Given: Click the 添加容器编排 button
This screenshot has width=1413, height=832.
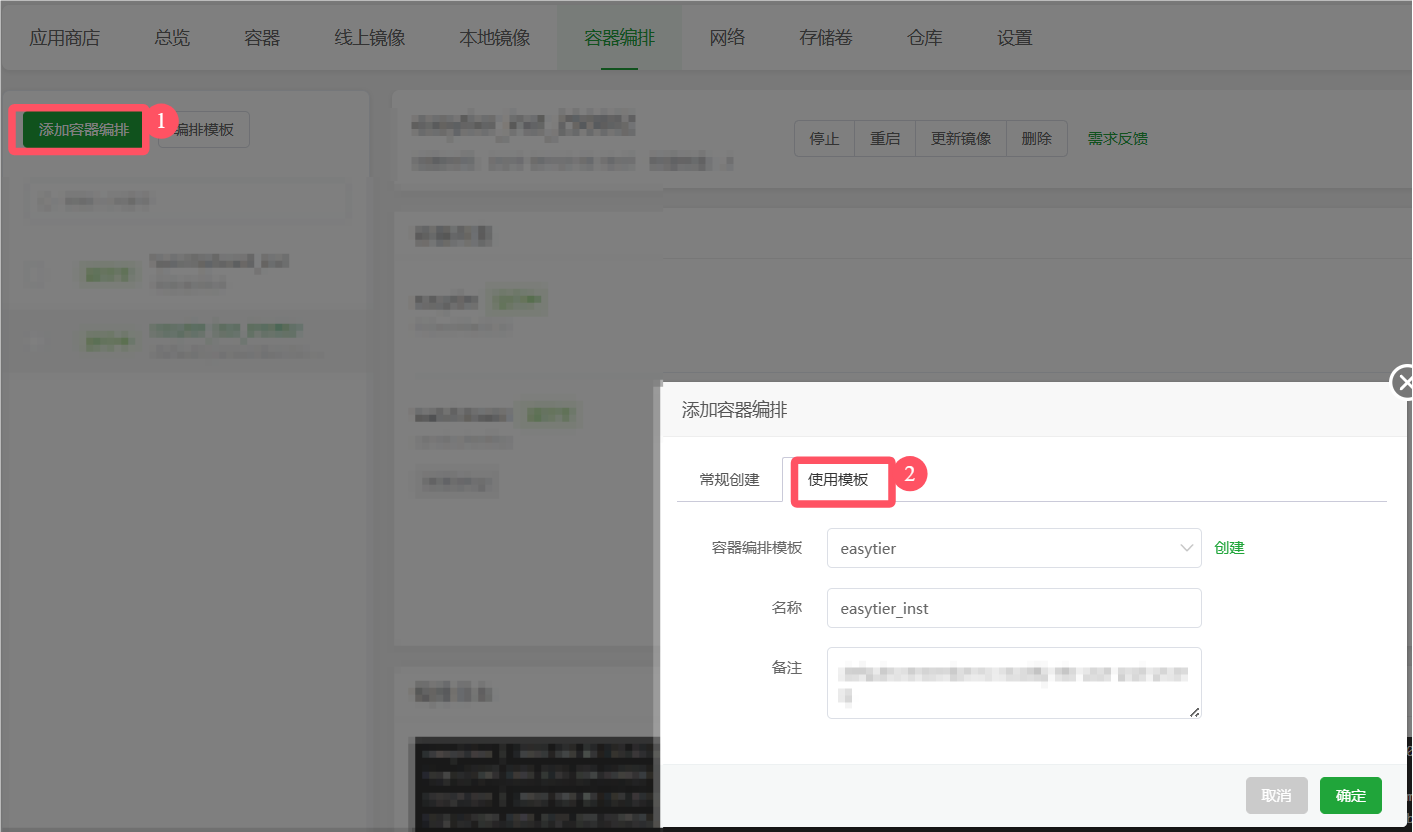Looking at the screenshot, I should 80,129.
